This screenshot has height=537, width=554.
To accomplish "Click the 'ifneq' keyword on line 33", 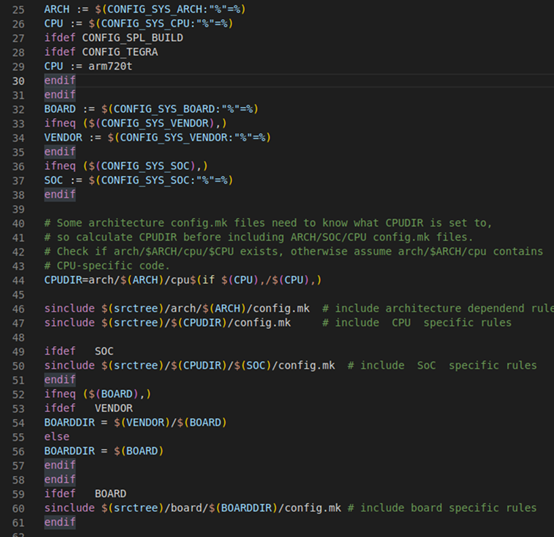I will tap(60, 123).
